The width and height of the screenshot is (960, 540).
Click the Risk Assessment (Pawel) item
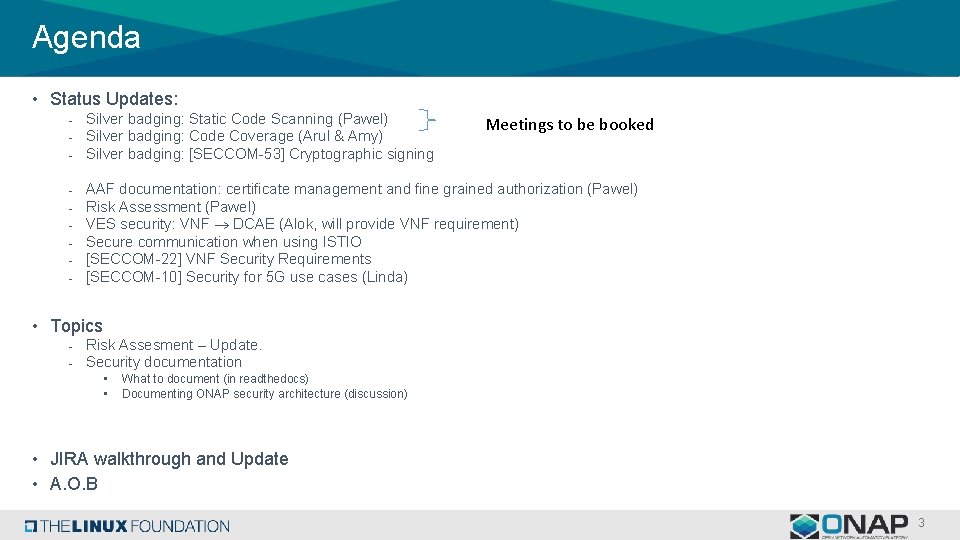(171, 207)
